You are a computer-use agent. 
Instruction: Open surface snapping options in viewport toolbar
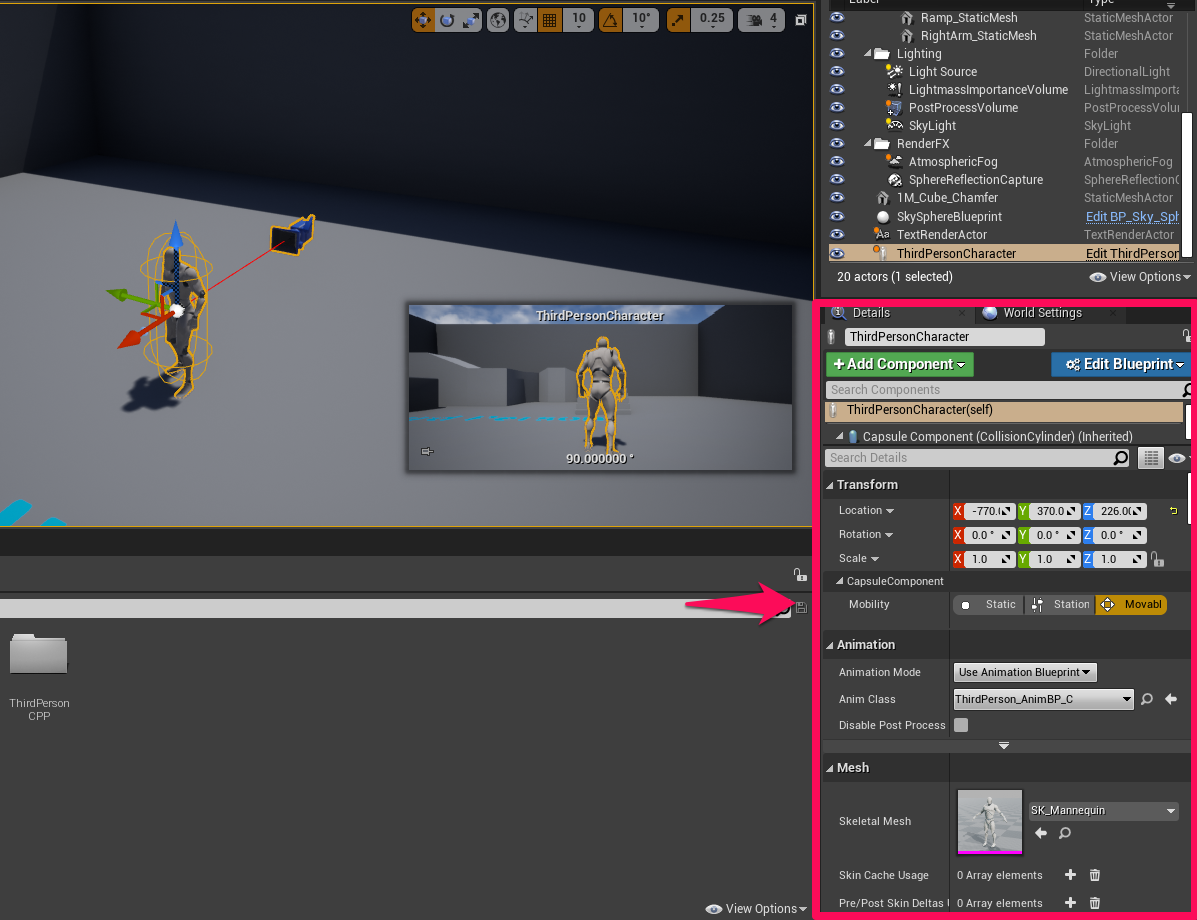(x=525, y=20)
